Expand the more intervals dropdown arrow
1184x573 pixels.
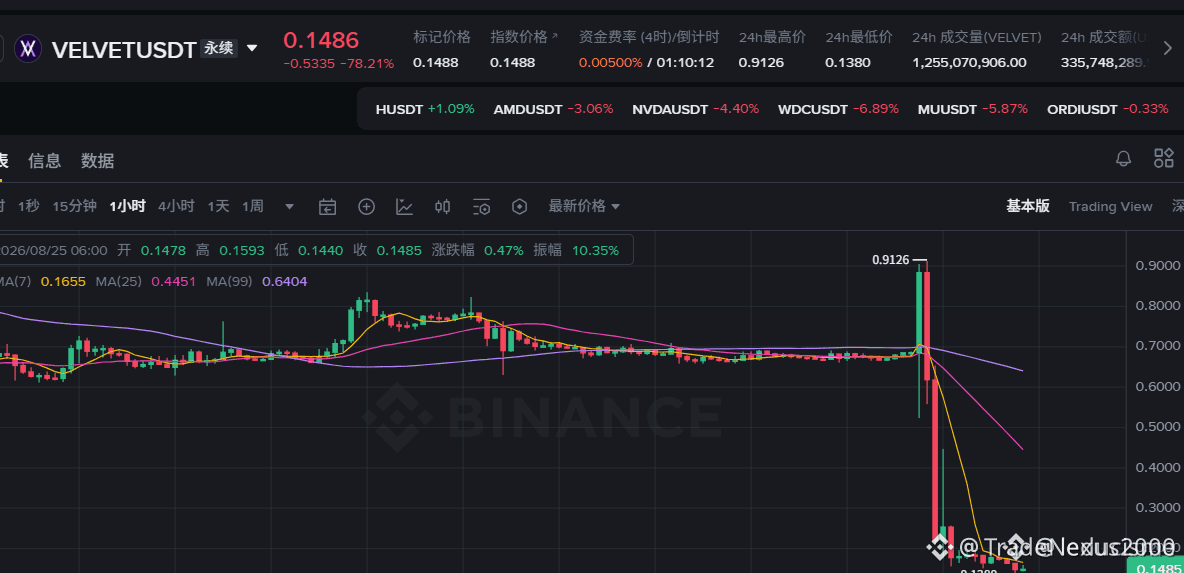point(289,206)
